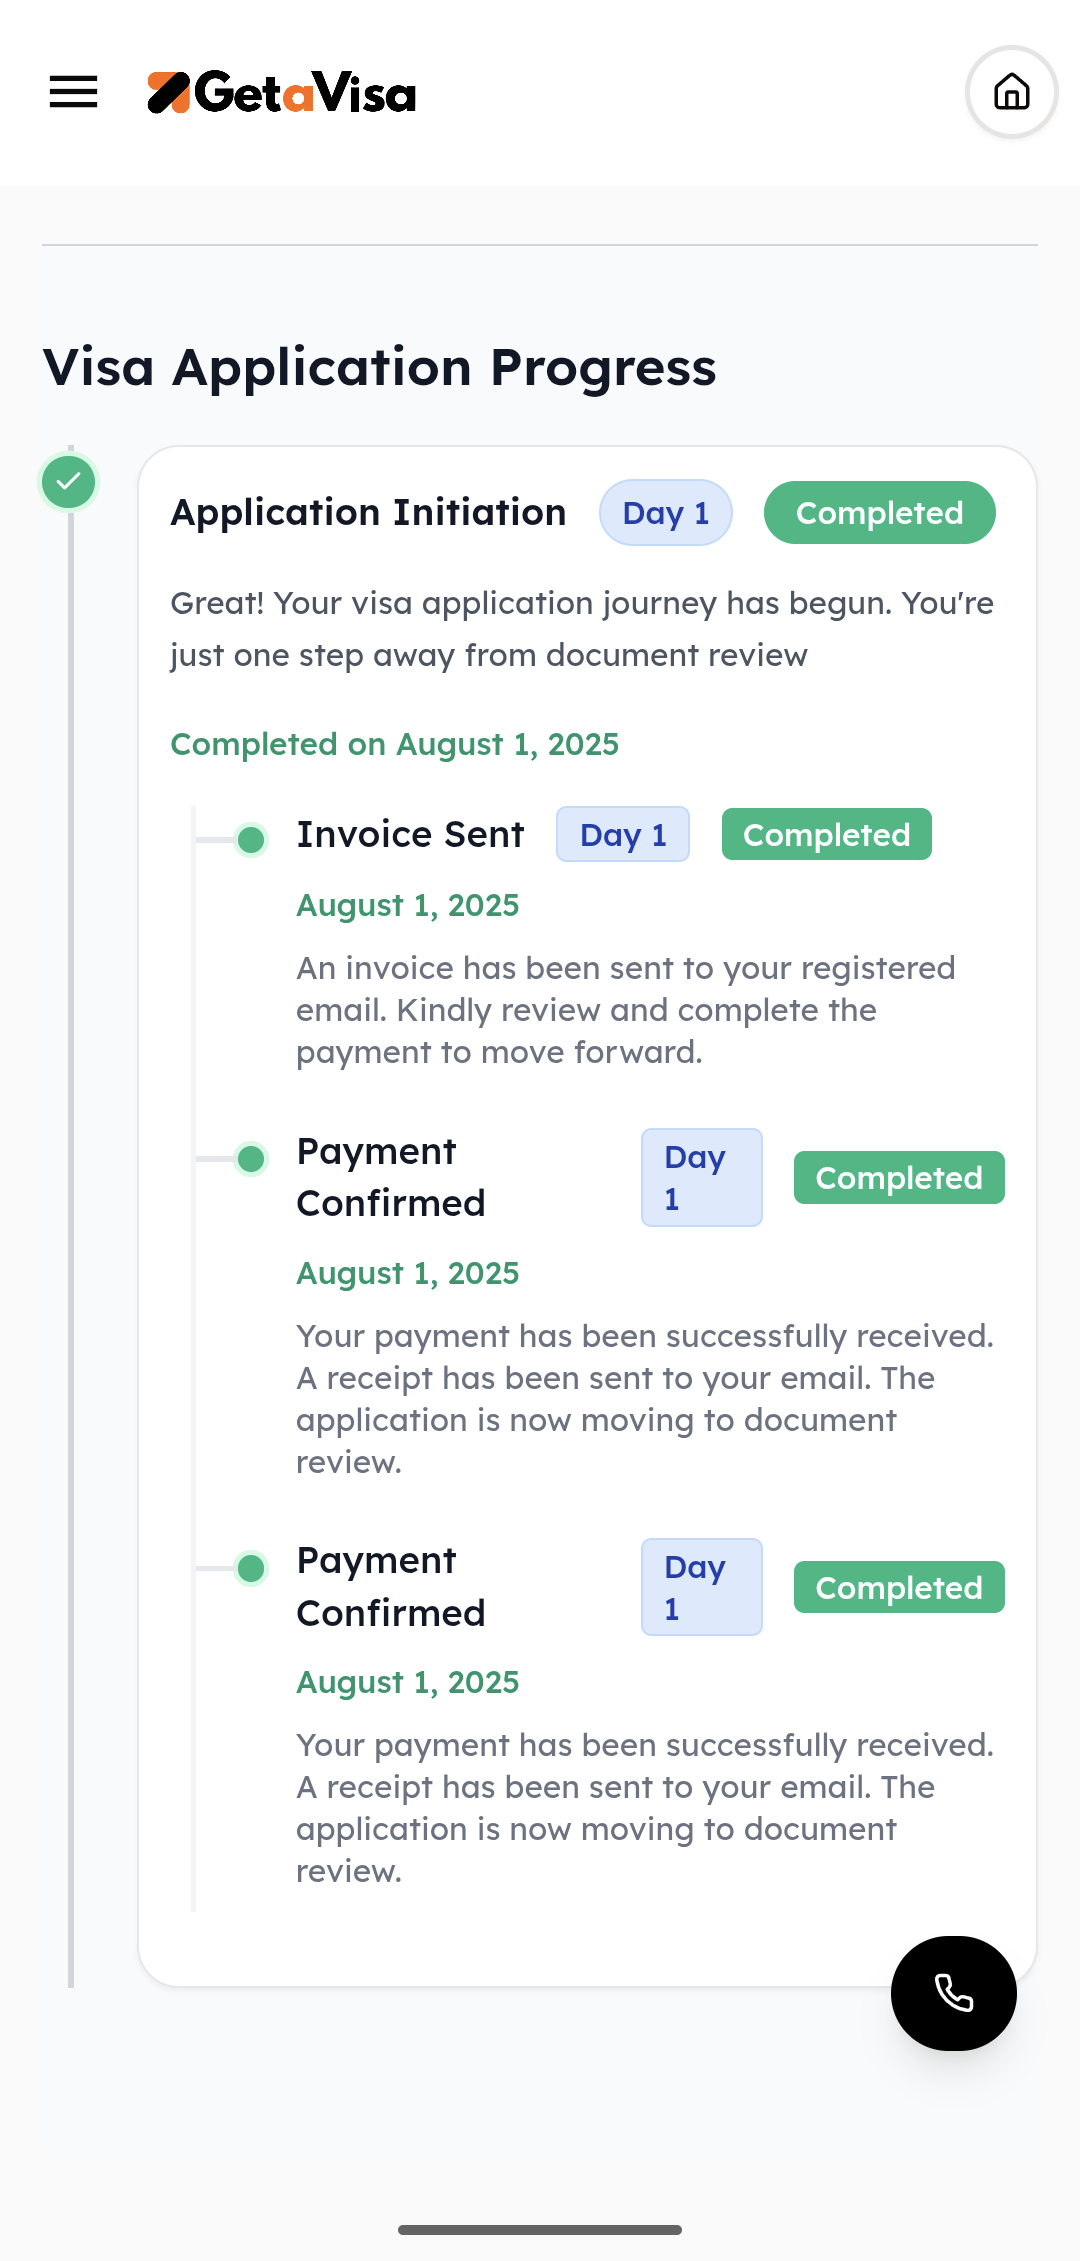Expand the Invoice Sent step details
This screenshot has height=2261, width=1080.
[410, 834]
